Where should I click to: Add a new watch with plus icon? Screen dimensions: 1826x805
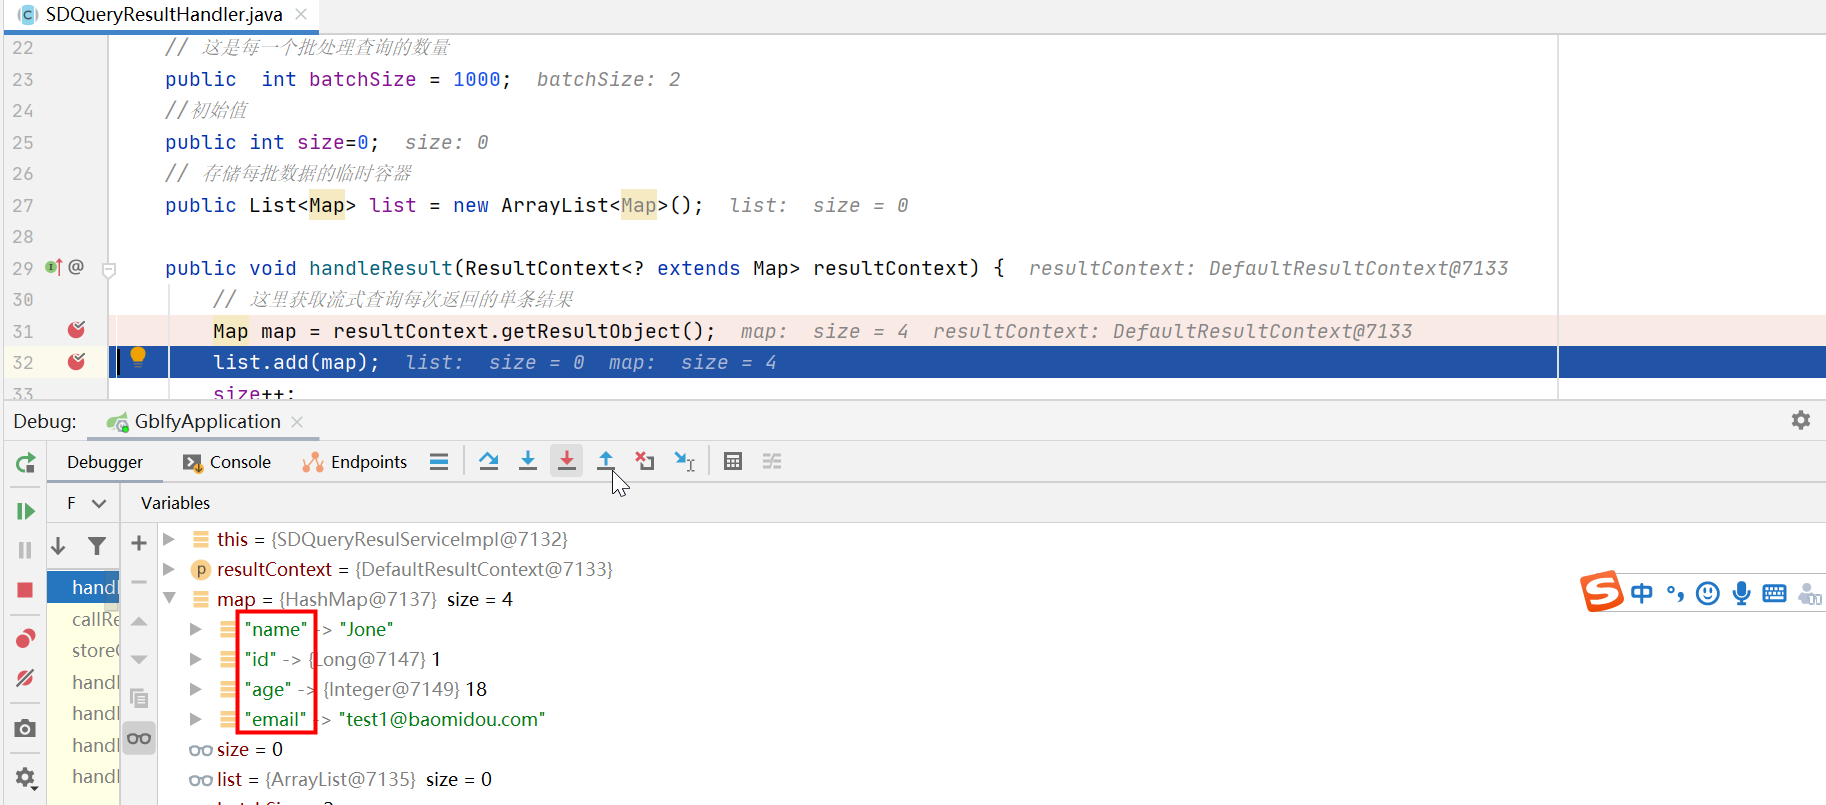[x=139, y=543]
